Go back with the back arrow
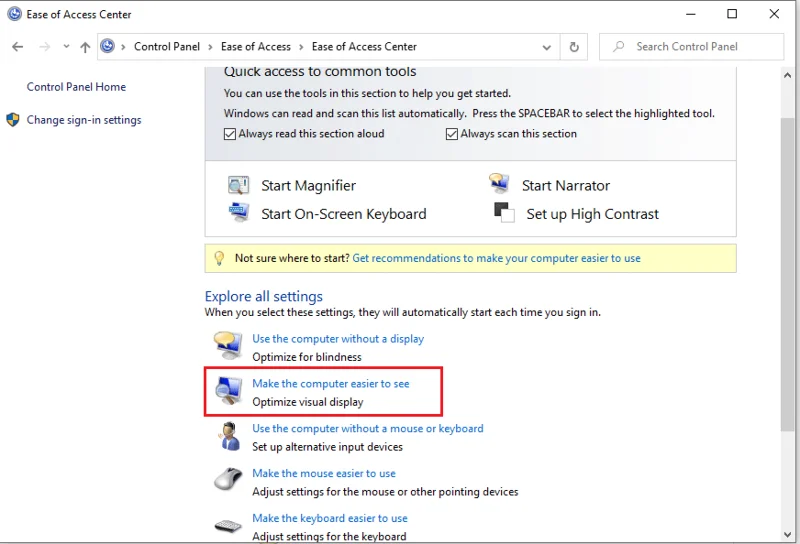The height and width of the screenshot is (544, 800). click(x=18, y=46)
